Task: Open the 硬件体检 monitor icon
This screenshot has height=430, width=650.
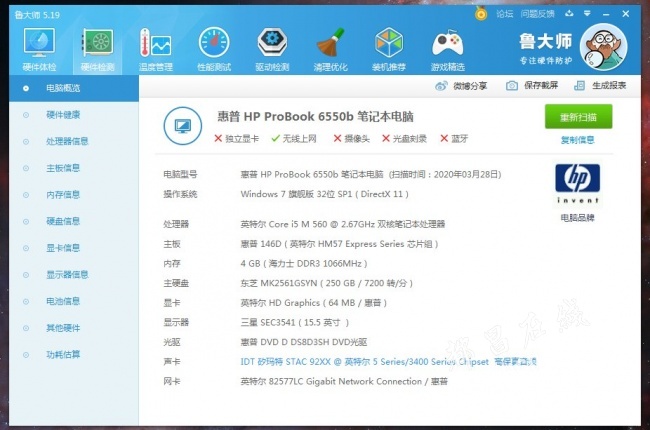Action: pos(39,42)
